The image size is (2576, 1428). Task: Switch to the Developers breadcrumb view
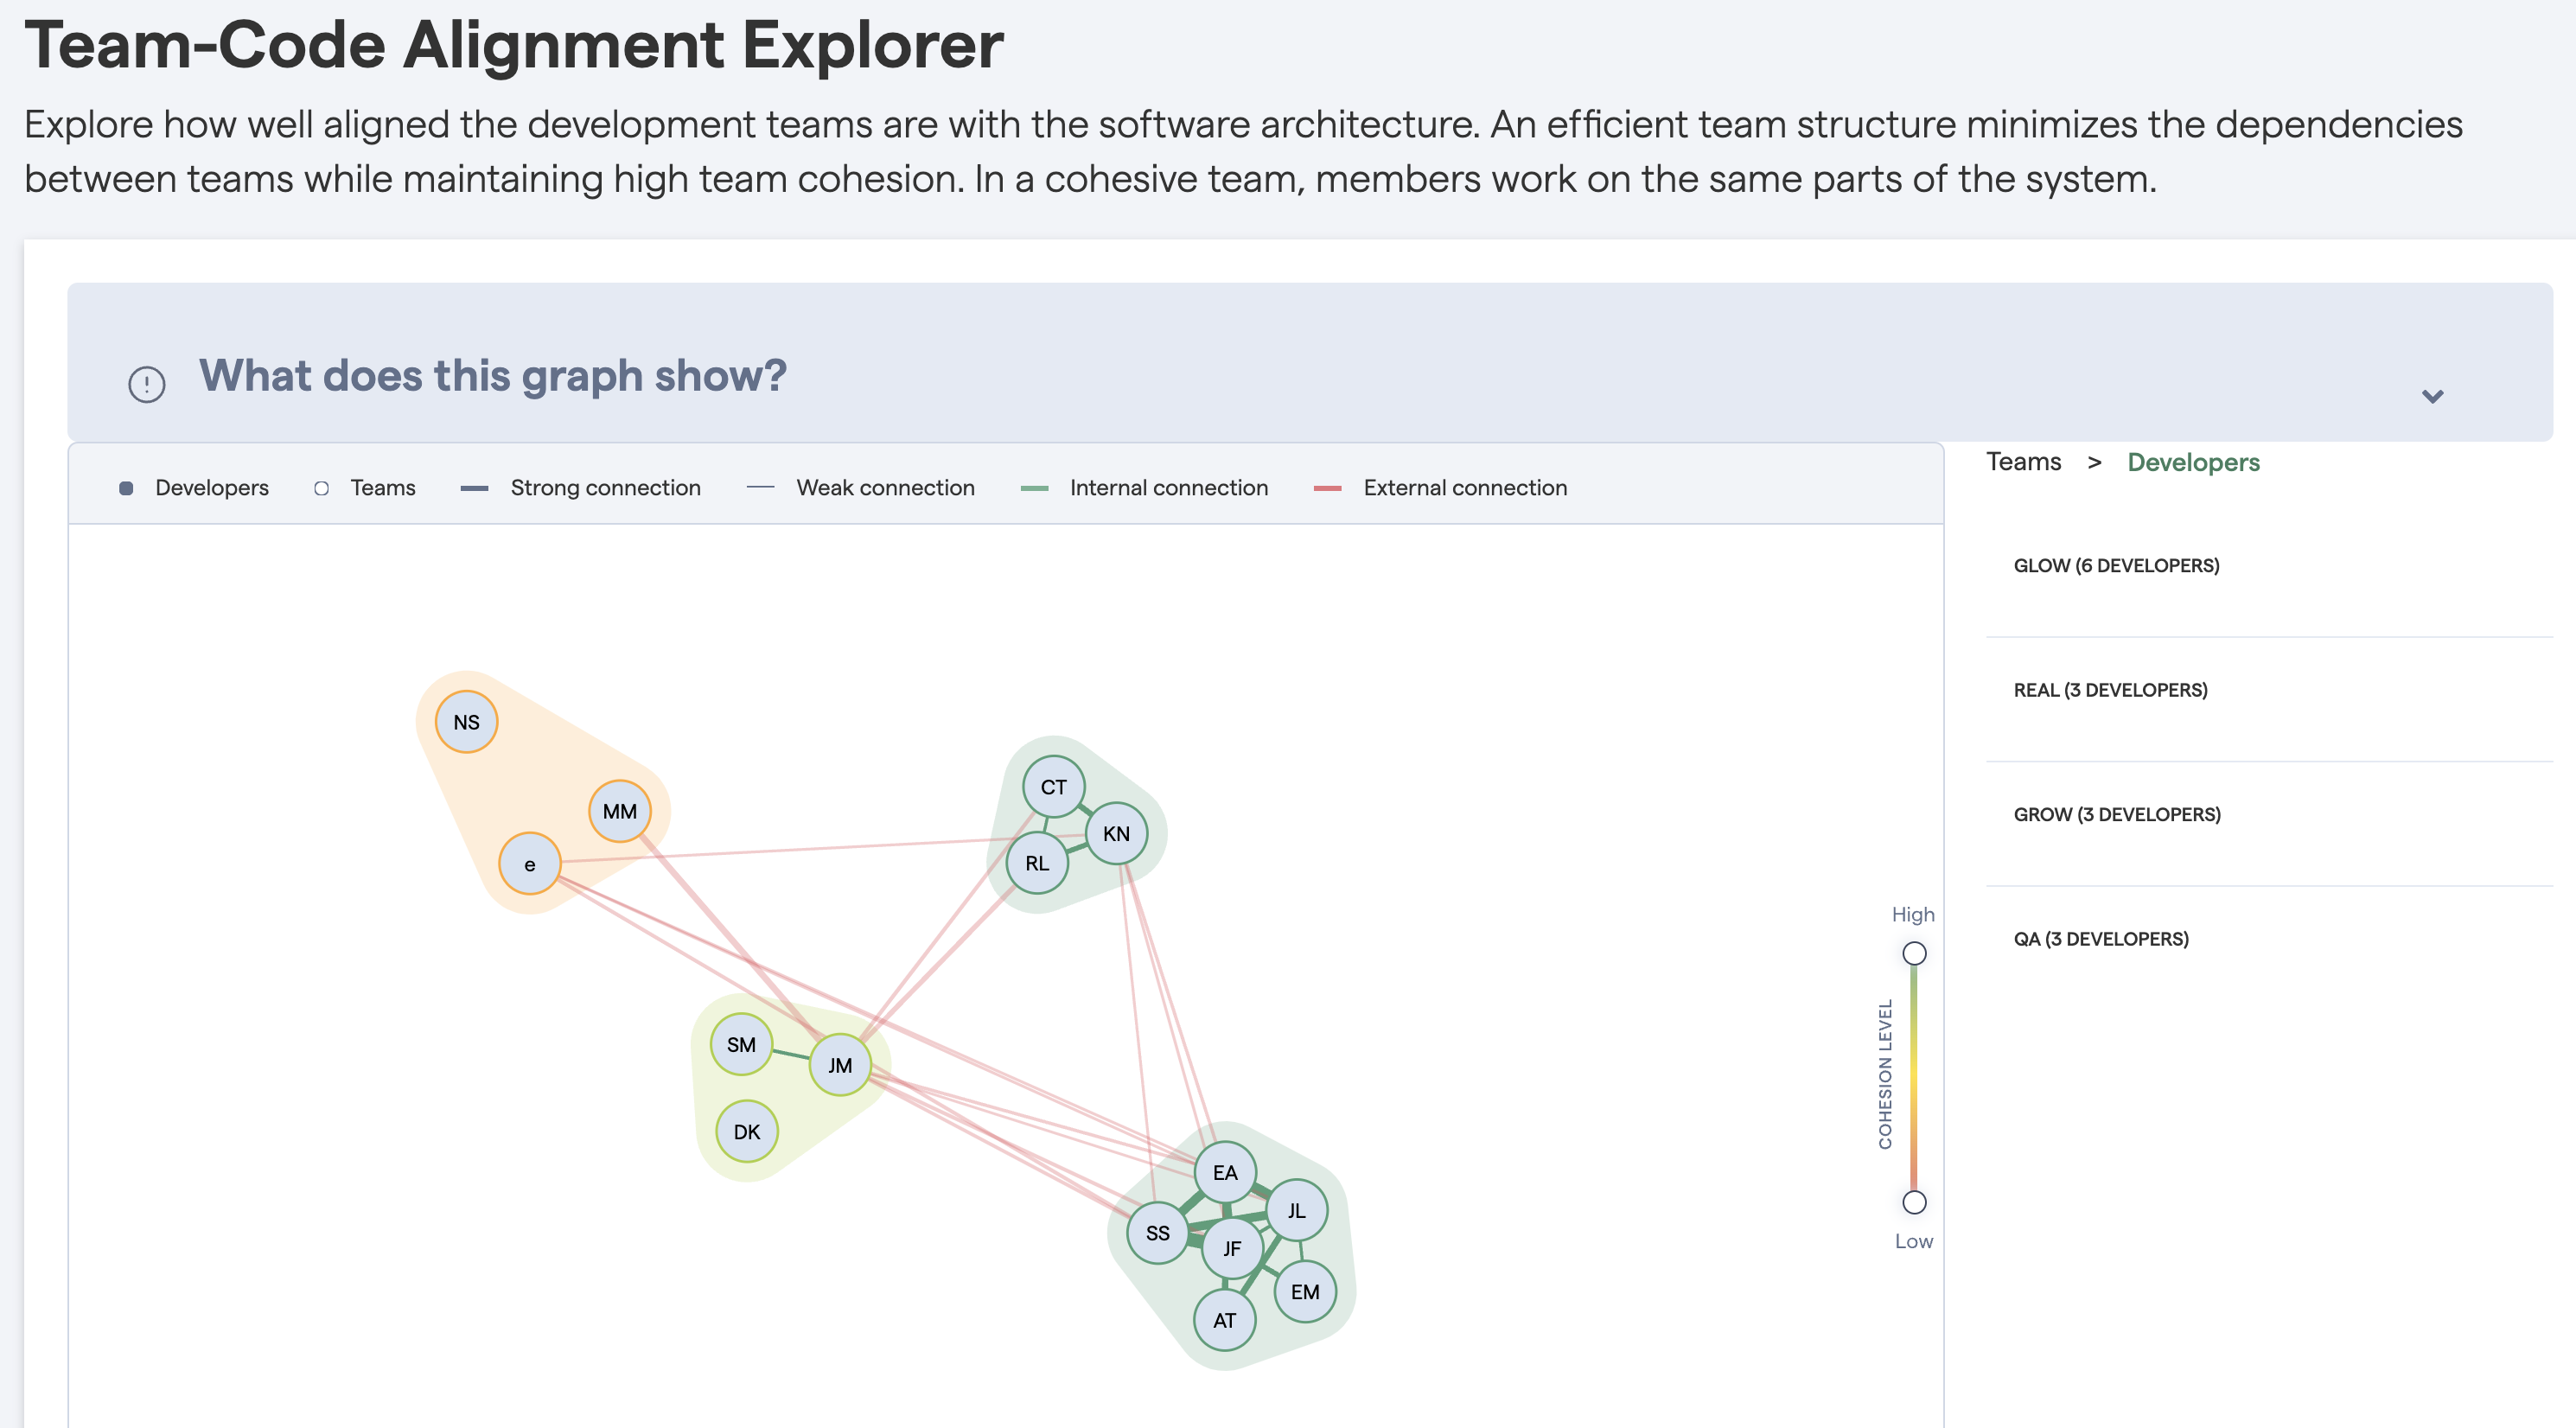[x=2193, y=462]
